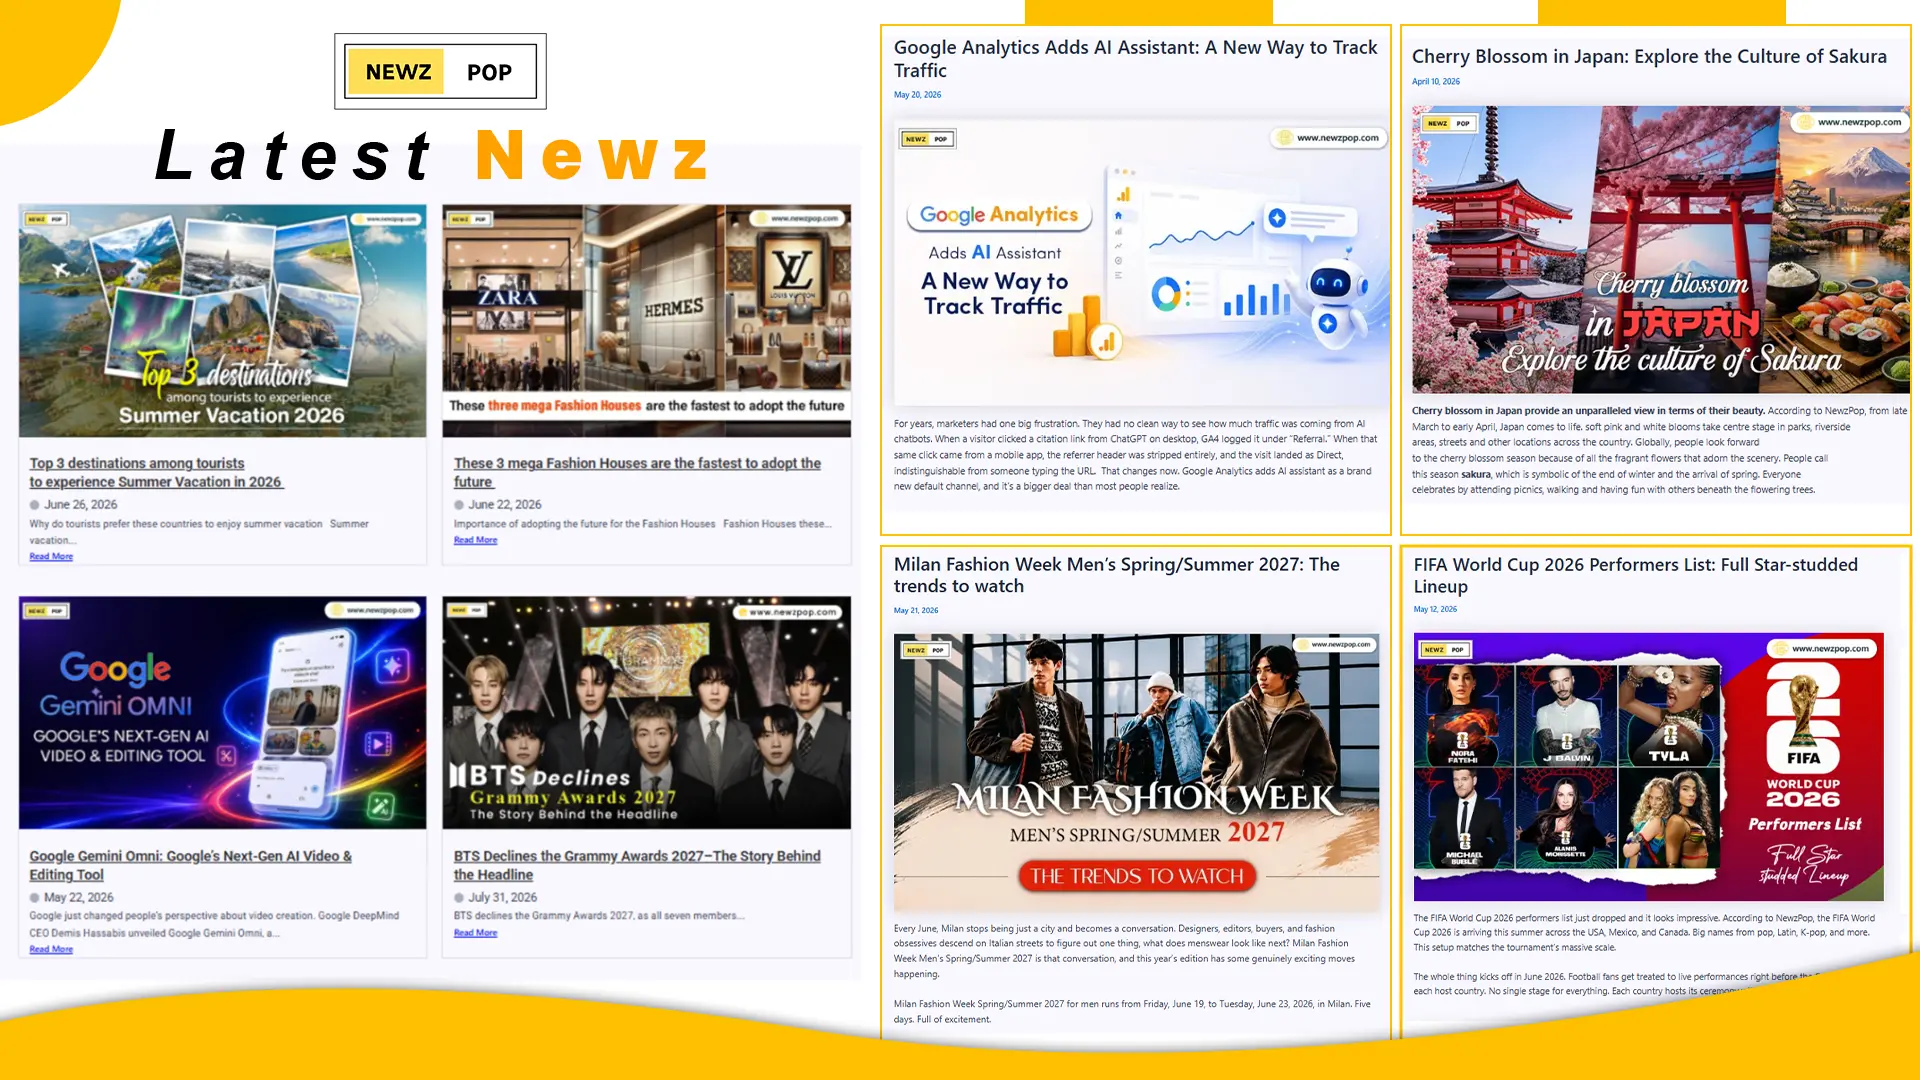
Task: Click the 'BTS declines the Grammy Awards 2027' excerpt
Action: coord(600,916)
